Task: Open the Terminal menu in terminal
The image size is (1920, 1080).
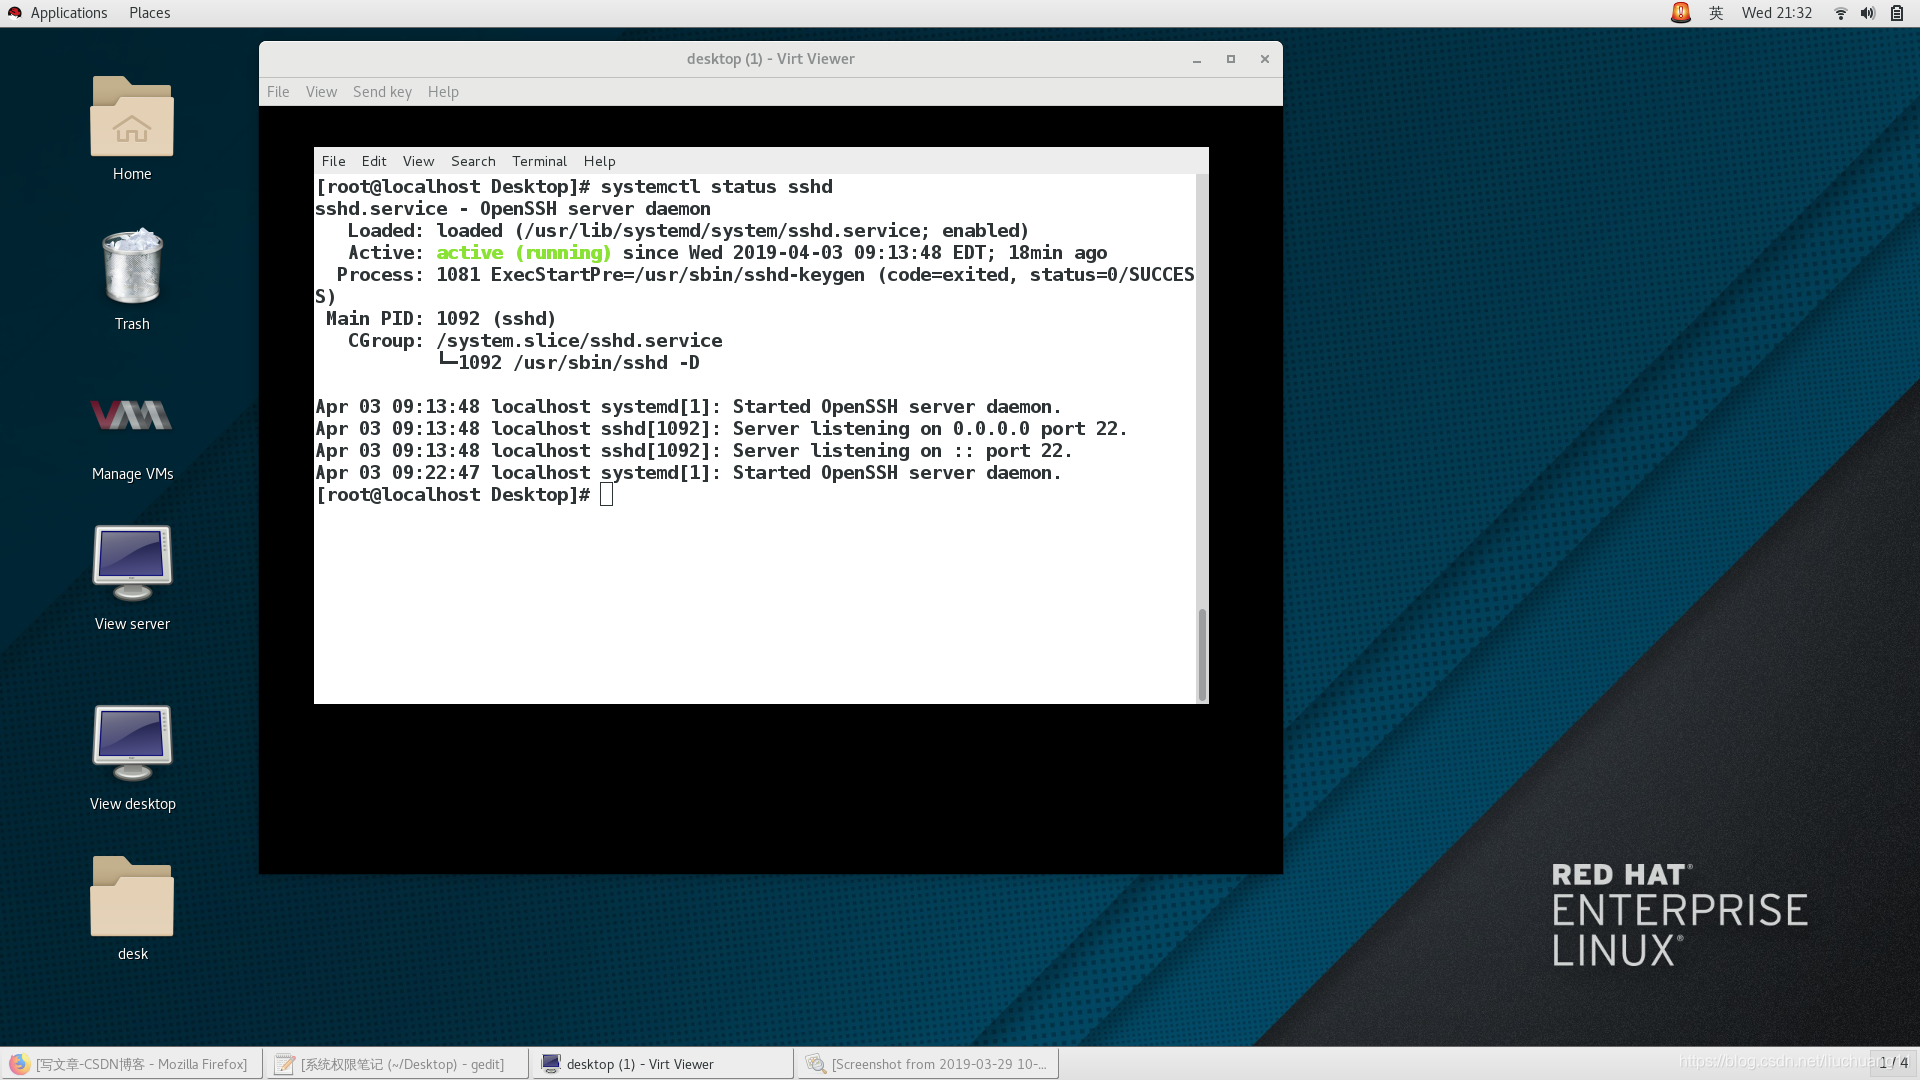Action: (539, 161)
